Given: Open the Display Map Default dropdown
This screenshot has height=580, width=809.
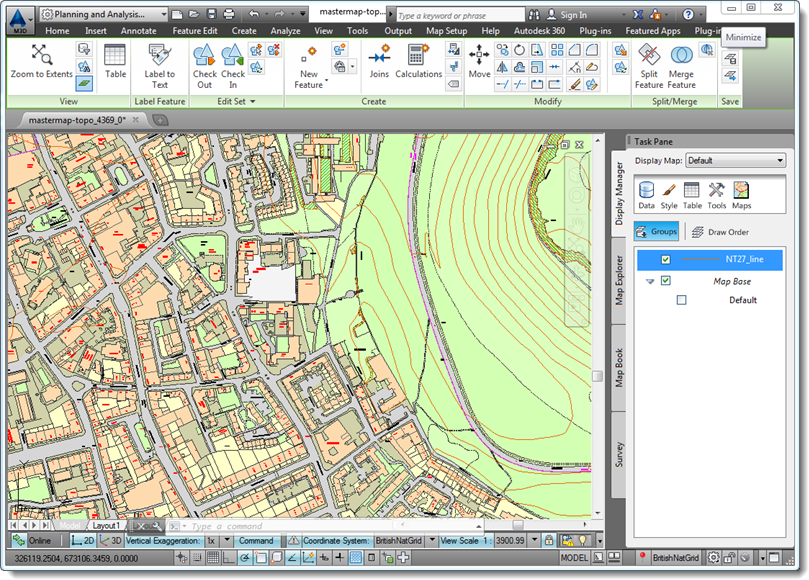Looking at the screenshot, I should (x=735, y=160).
